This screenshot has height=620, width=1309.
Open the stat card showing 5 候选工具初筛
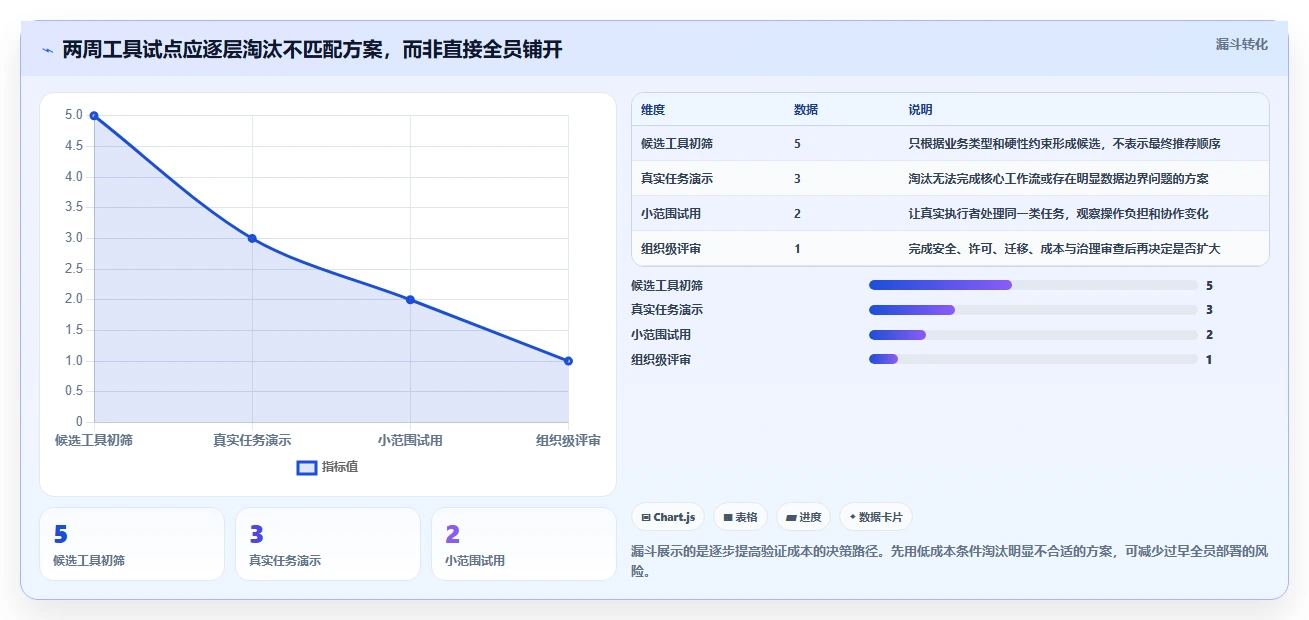click(x=132, y=544)
